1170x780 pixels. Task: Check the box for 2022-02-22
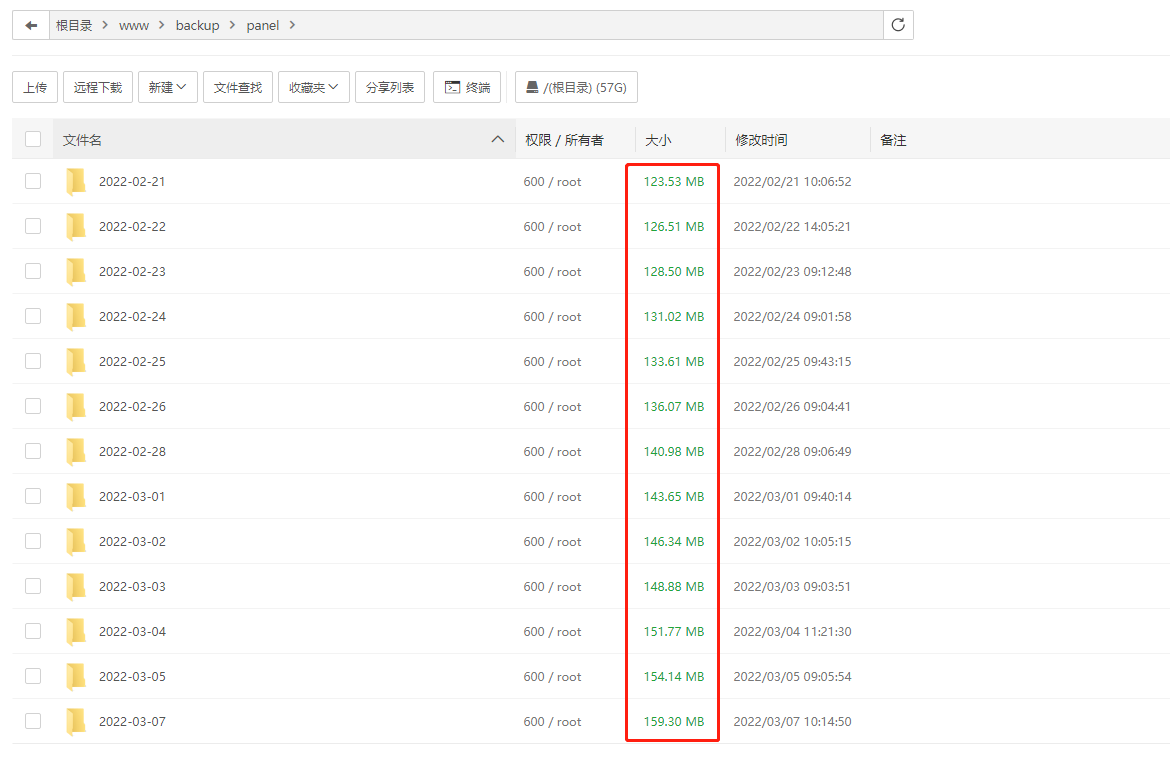pos(33,226)
